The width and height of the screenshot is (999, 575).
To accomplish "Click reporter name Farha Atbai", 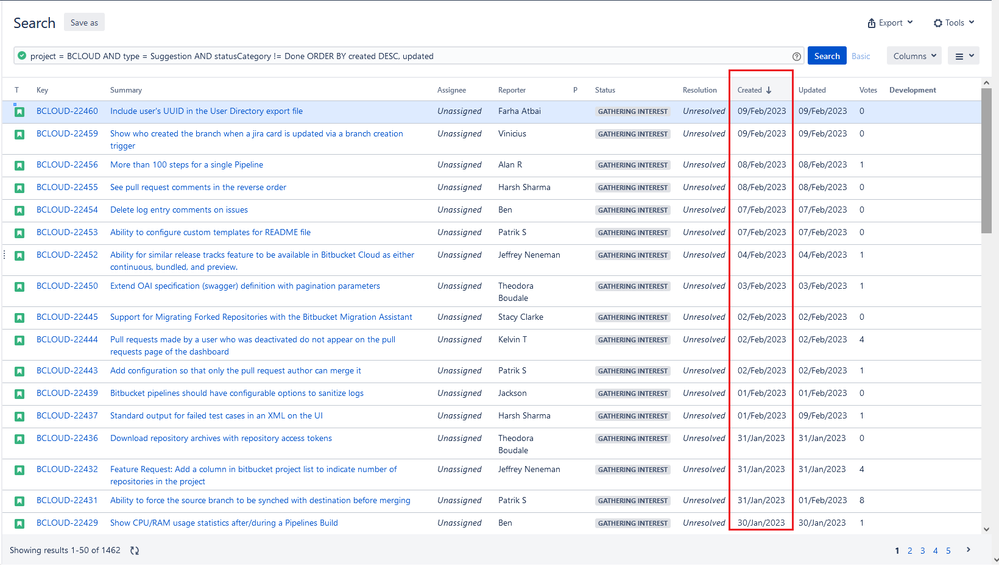I will [x=519, y=111].
